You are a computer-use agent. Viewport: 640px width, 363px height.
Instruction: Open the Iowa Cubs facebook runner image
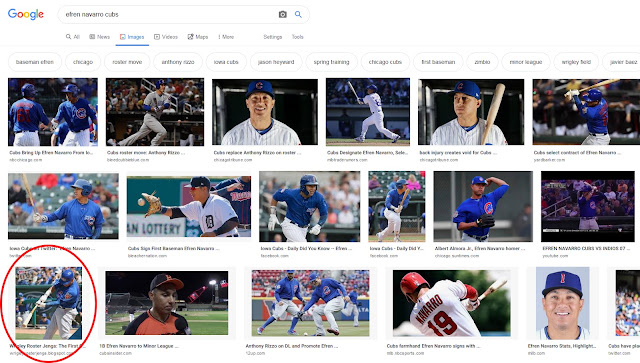click(x=309, y=206)
